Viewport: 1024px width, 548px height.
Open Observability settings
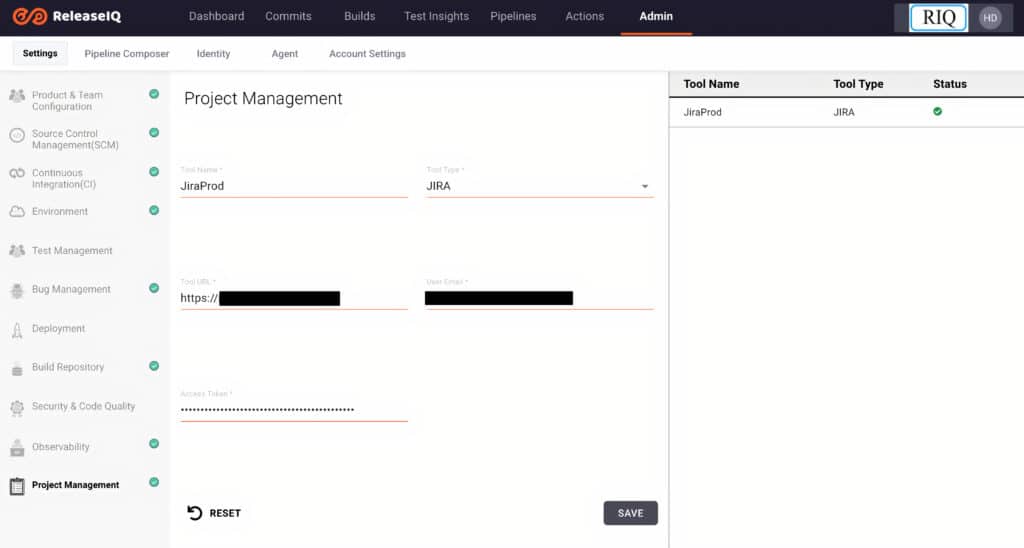pos(61,447)
